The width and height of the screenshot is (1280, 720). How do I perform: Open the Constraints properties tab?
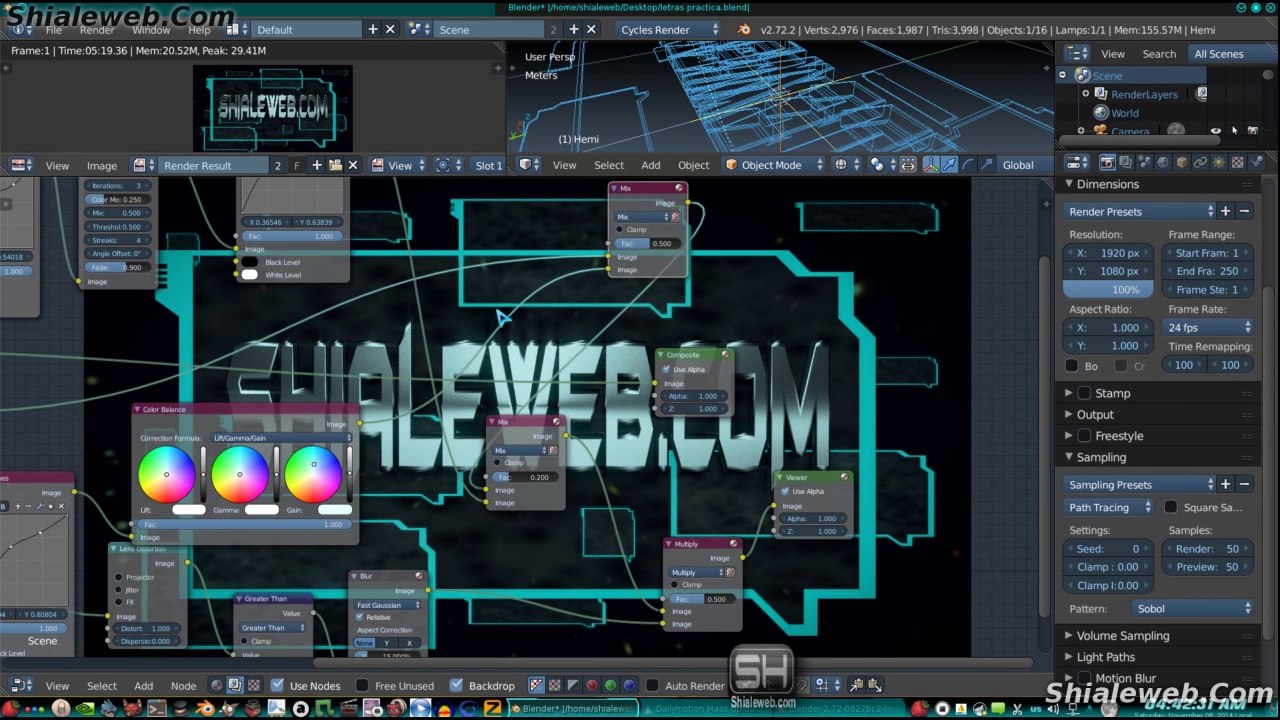click(1200, 163)
